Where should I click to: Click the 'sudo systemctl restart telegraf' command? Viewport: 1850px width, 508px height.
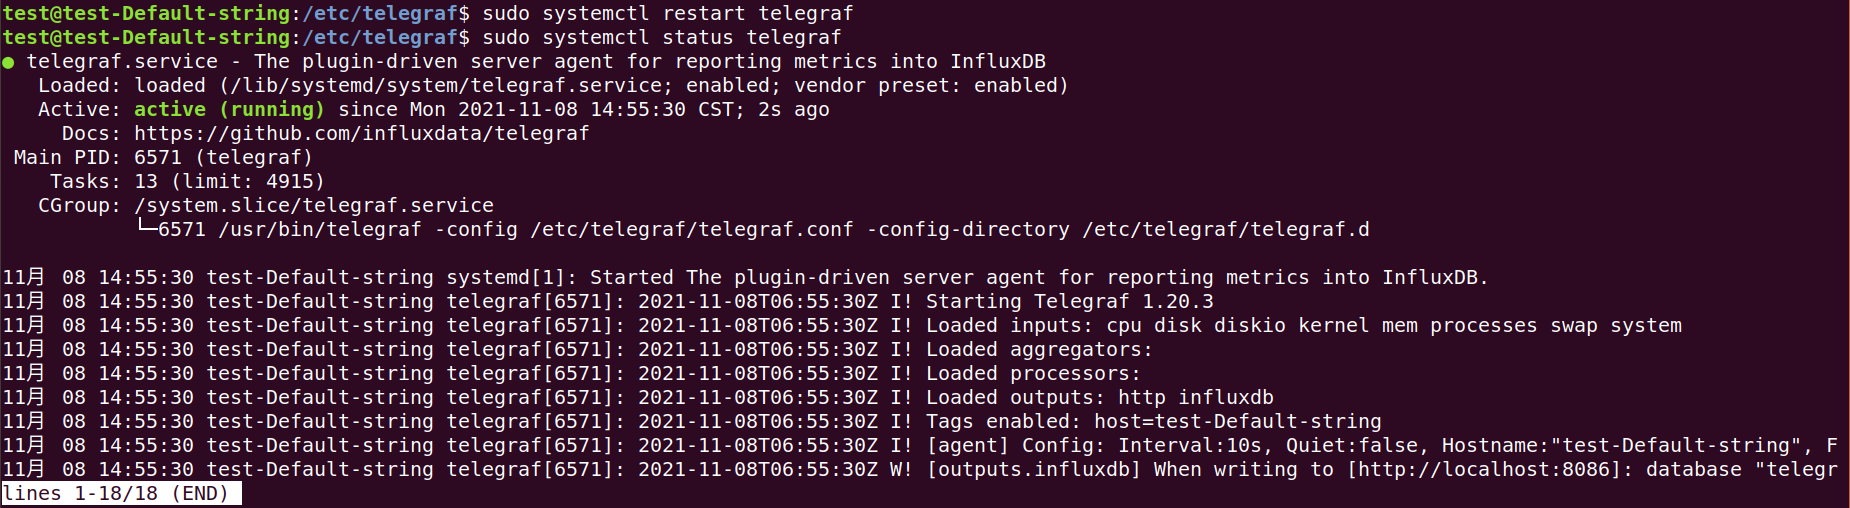point(668,13)
